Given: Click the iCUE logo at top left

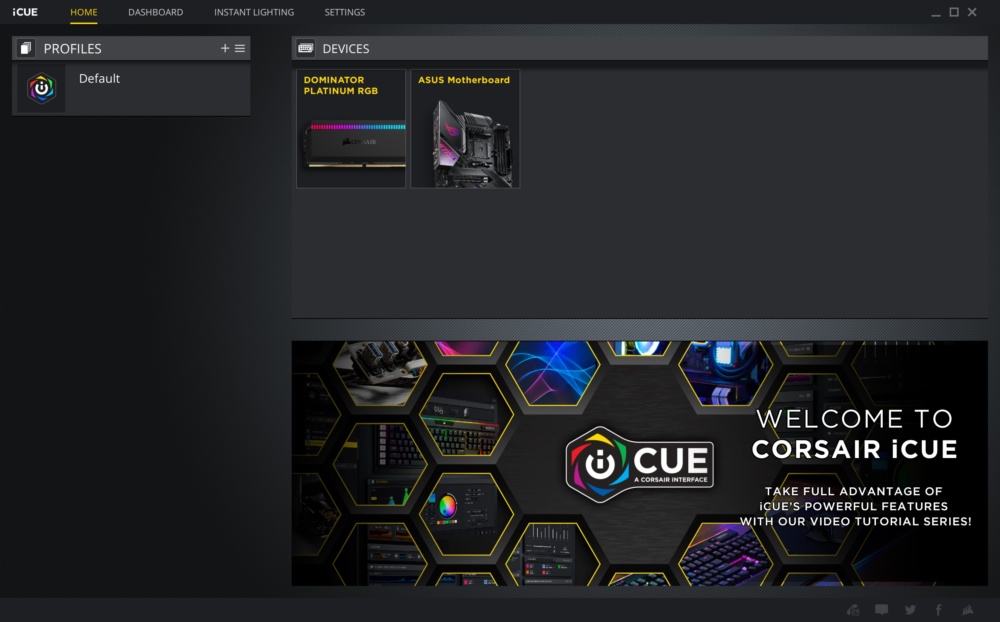Looking at the screenshot, I should click(x=25, y=12).
